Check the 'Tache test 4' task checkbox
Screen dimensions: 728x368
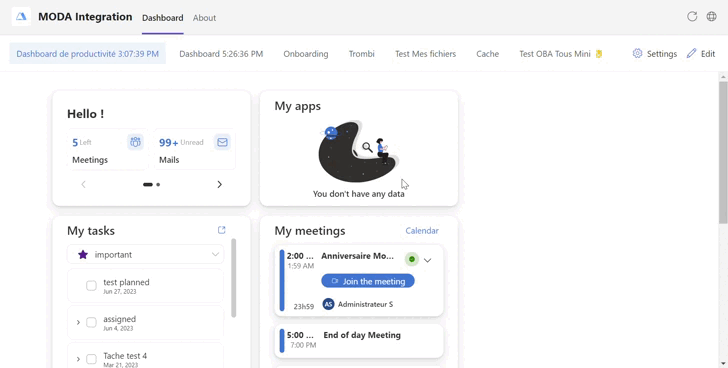[91, 359]
